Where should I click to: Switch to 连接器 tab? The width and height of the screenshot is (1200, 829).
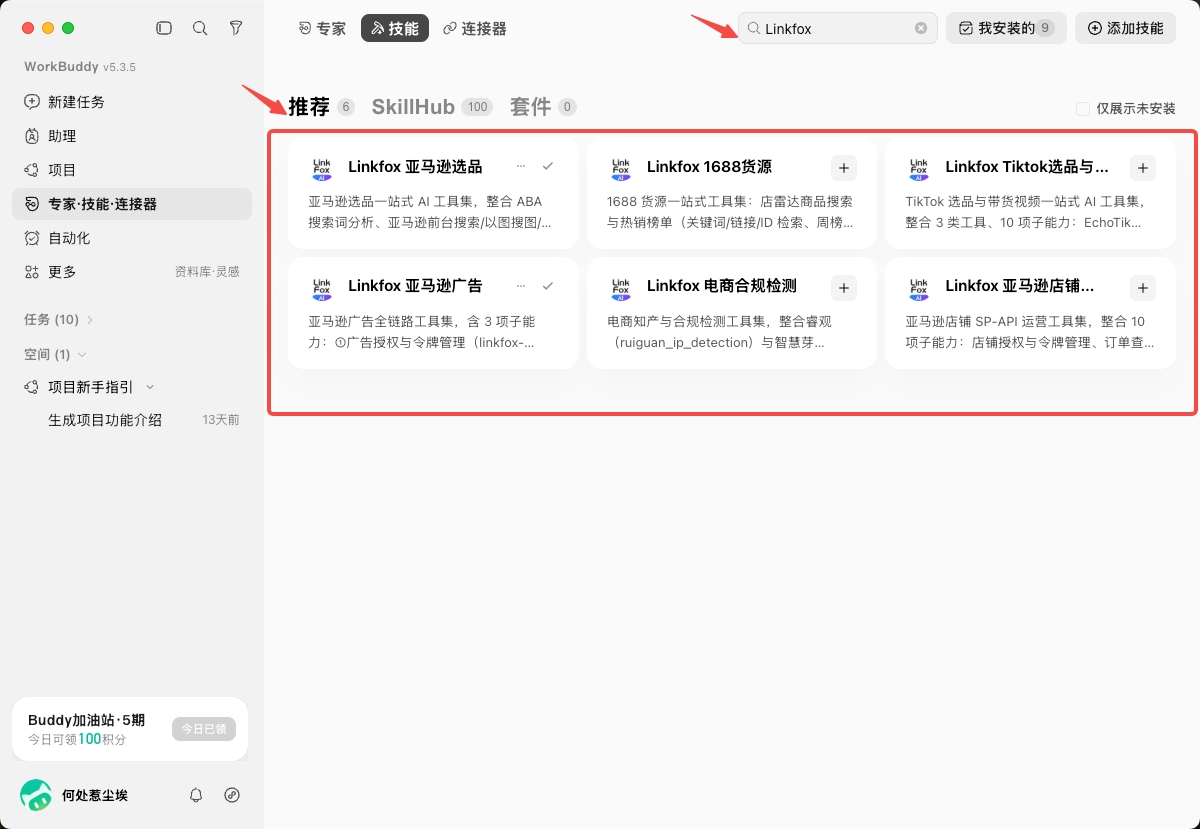coord(475,28)
